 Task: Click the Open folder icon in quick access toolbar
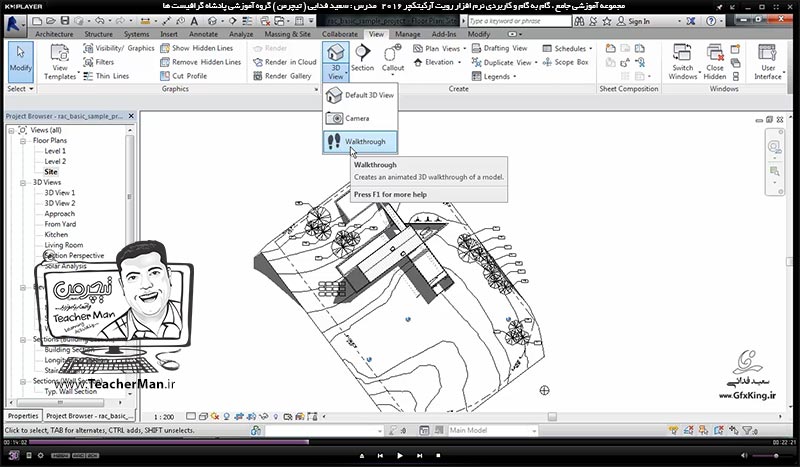coord(51,21)
